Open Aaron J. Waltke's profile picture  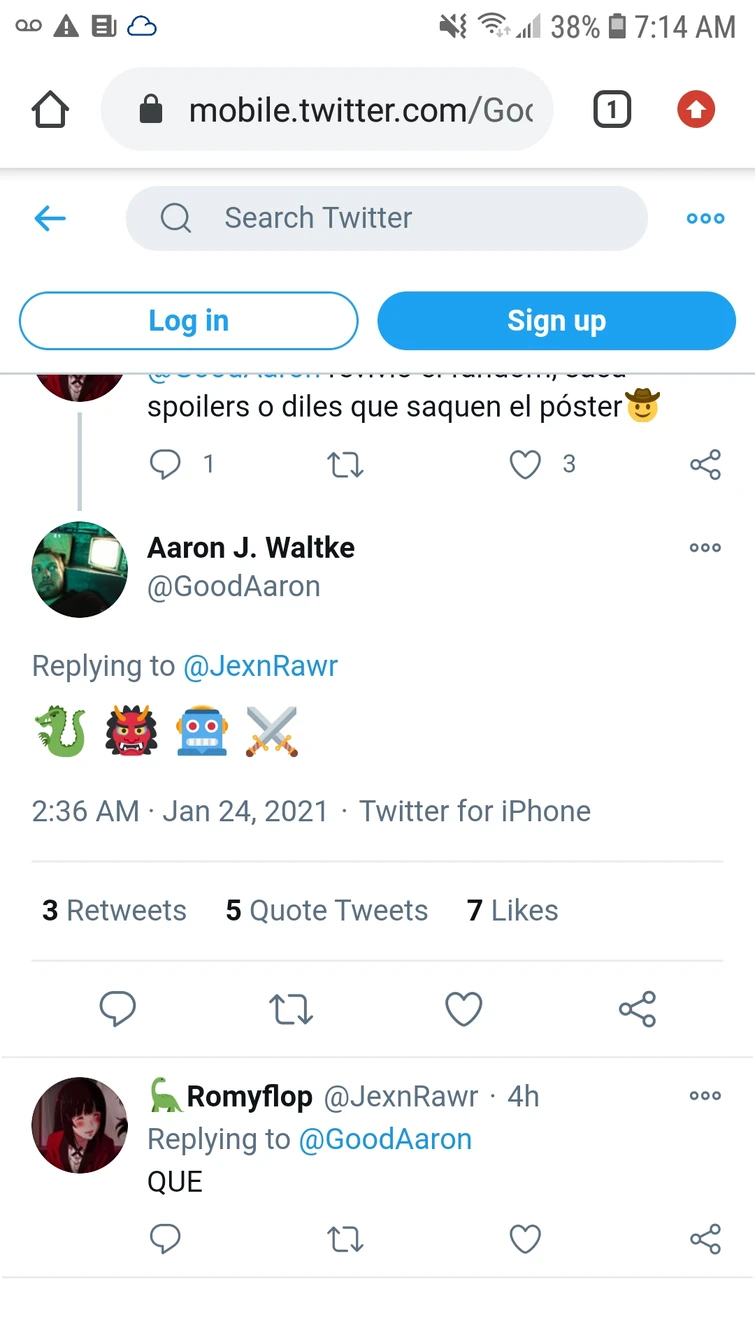[80, 569]
